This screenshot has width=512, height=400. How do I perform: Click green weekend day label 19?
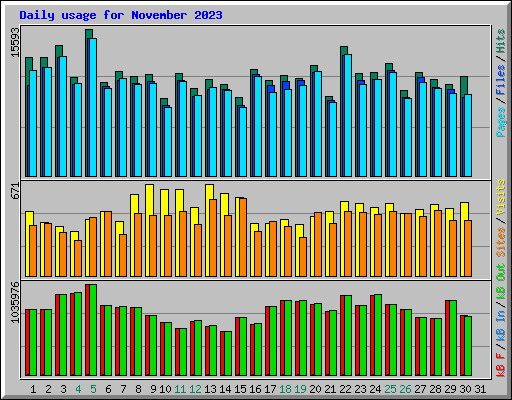(300, 389)
